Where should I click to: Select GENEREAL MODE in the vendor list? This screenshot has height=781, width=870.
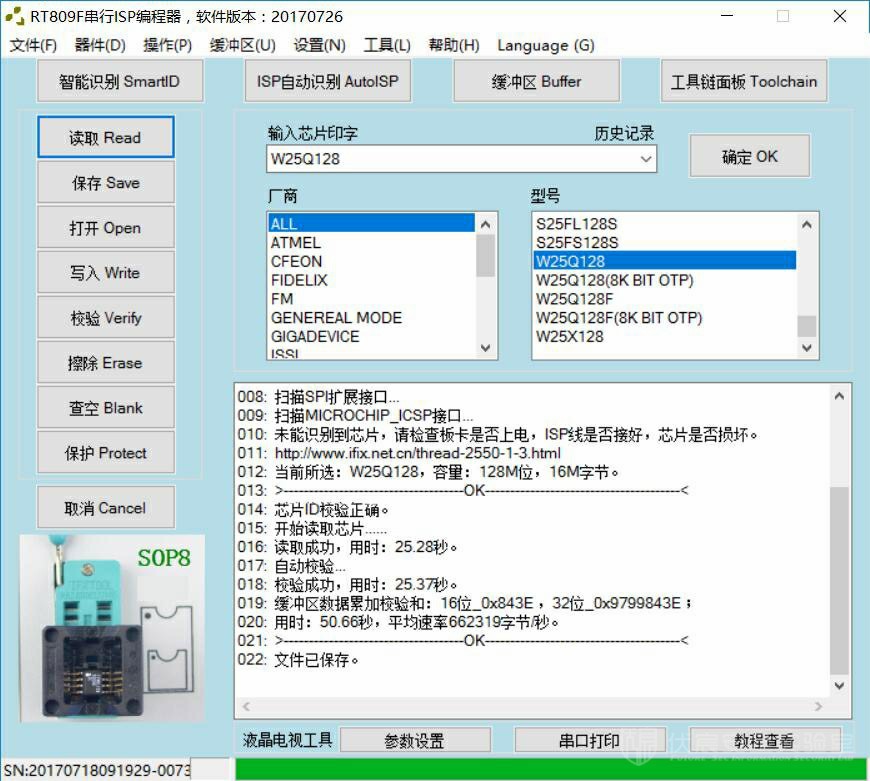click(371, 318)
